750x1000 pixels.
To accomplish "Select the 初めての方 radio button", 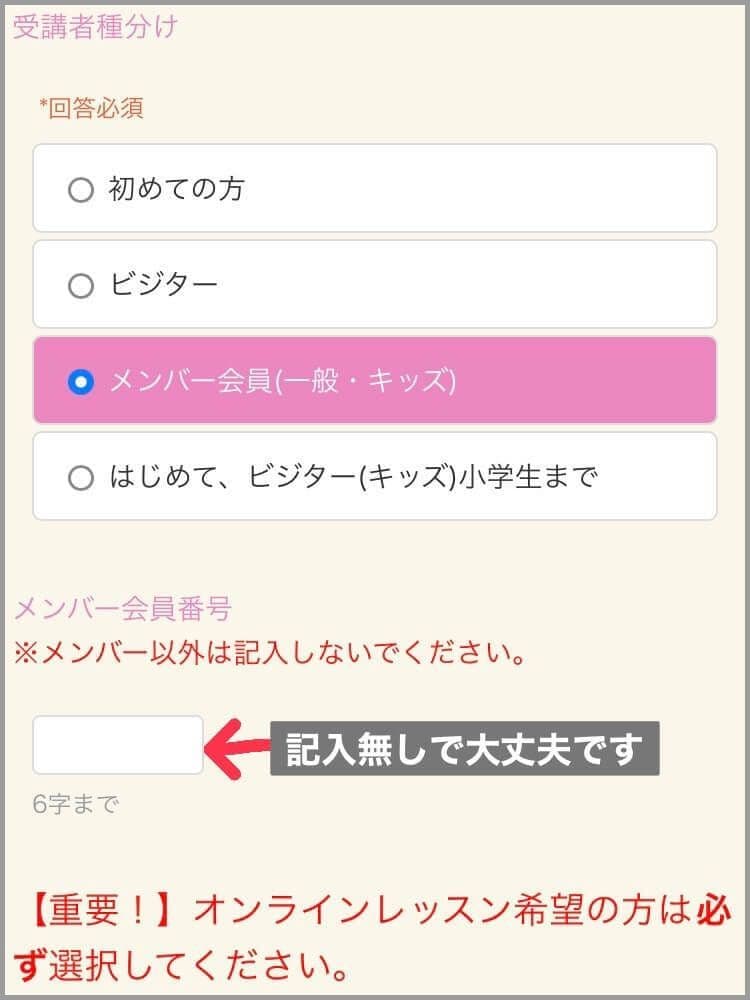I will (x=81, y=190).
